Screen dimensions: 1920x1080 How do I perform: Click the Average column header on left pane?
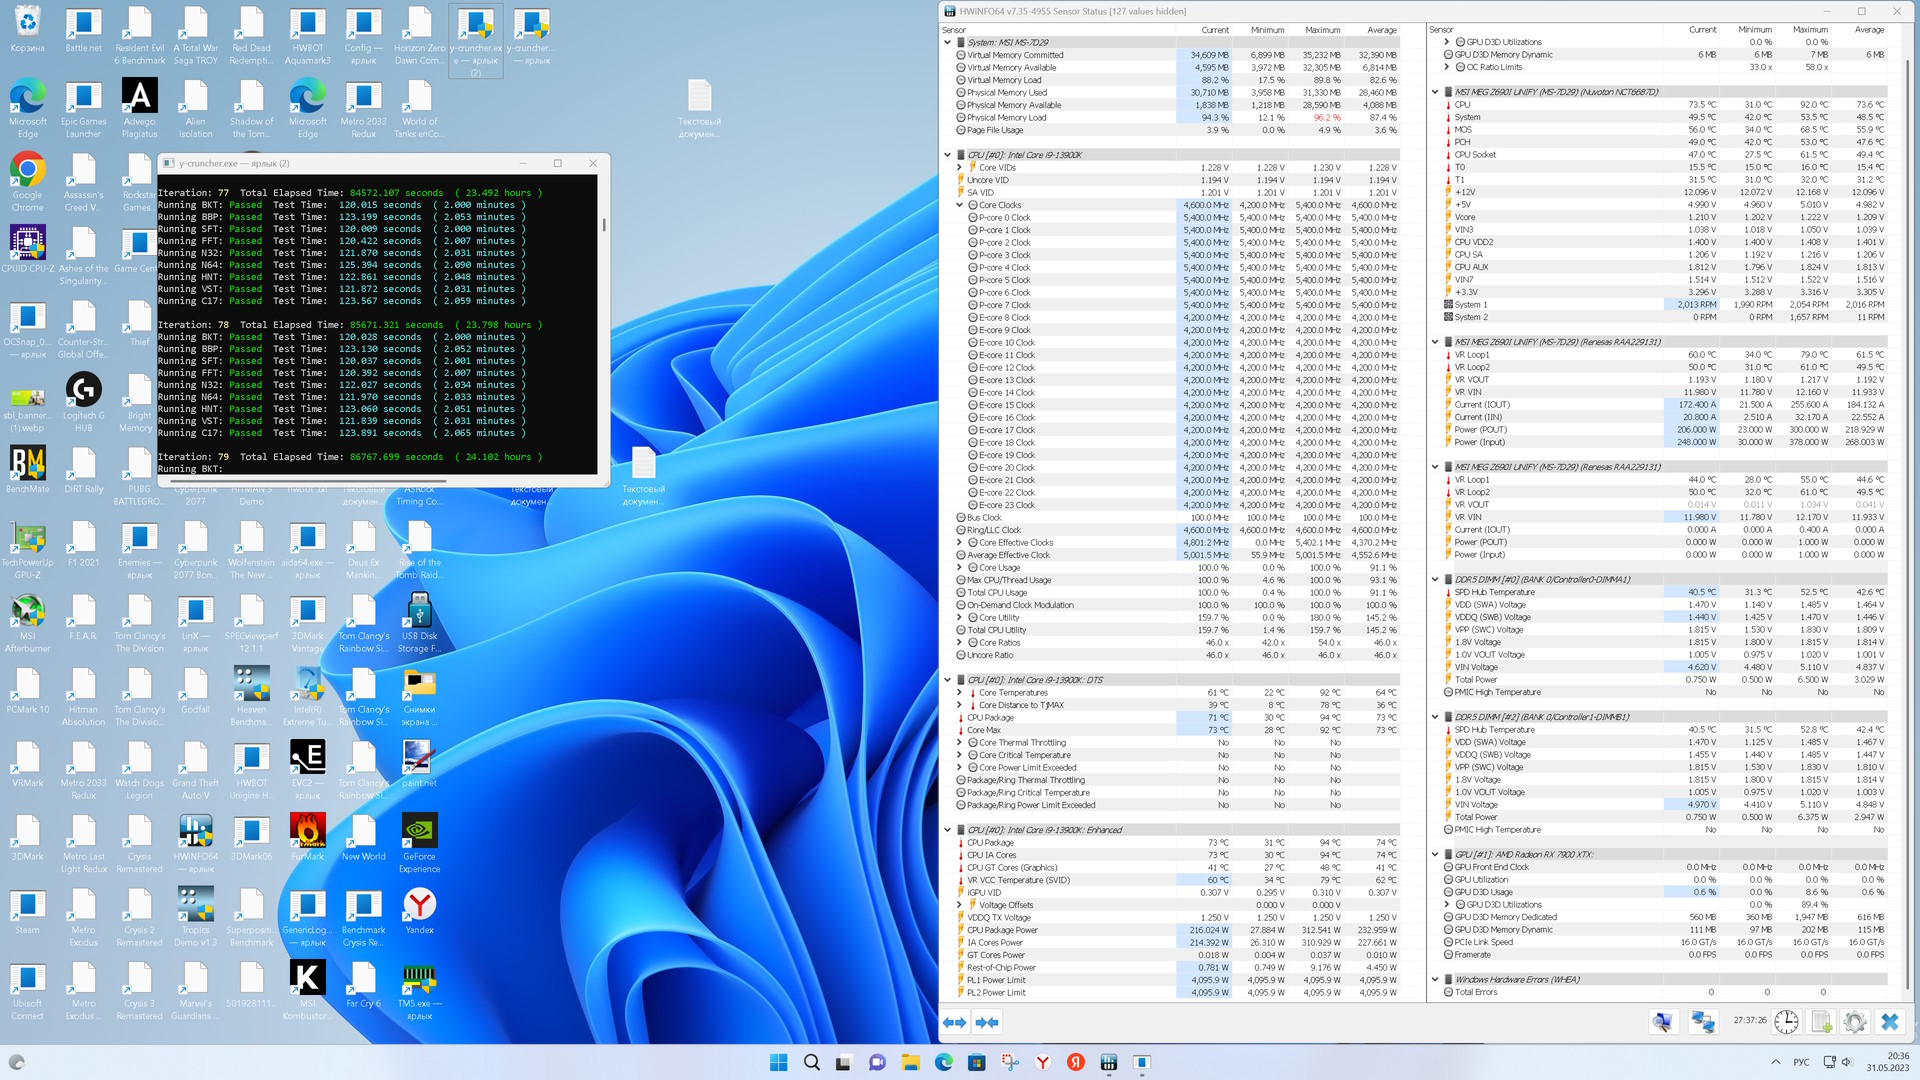(x=1381, y=30)
